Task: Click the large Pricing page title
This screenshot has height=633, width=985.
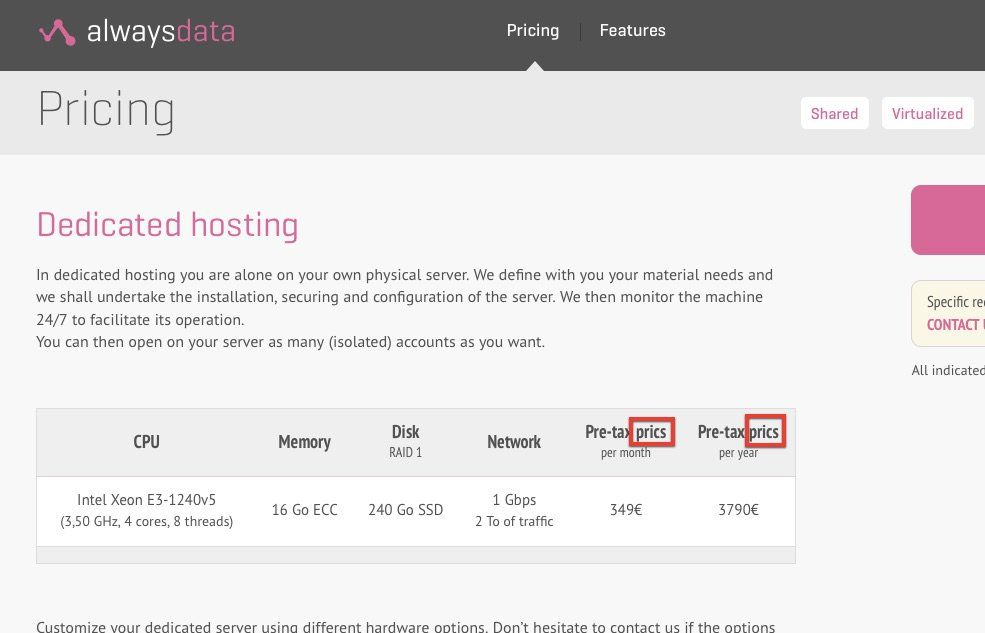Action: tap(106, 110)
